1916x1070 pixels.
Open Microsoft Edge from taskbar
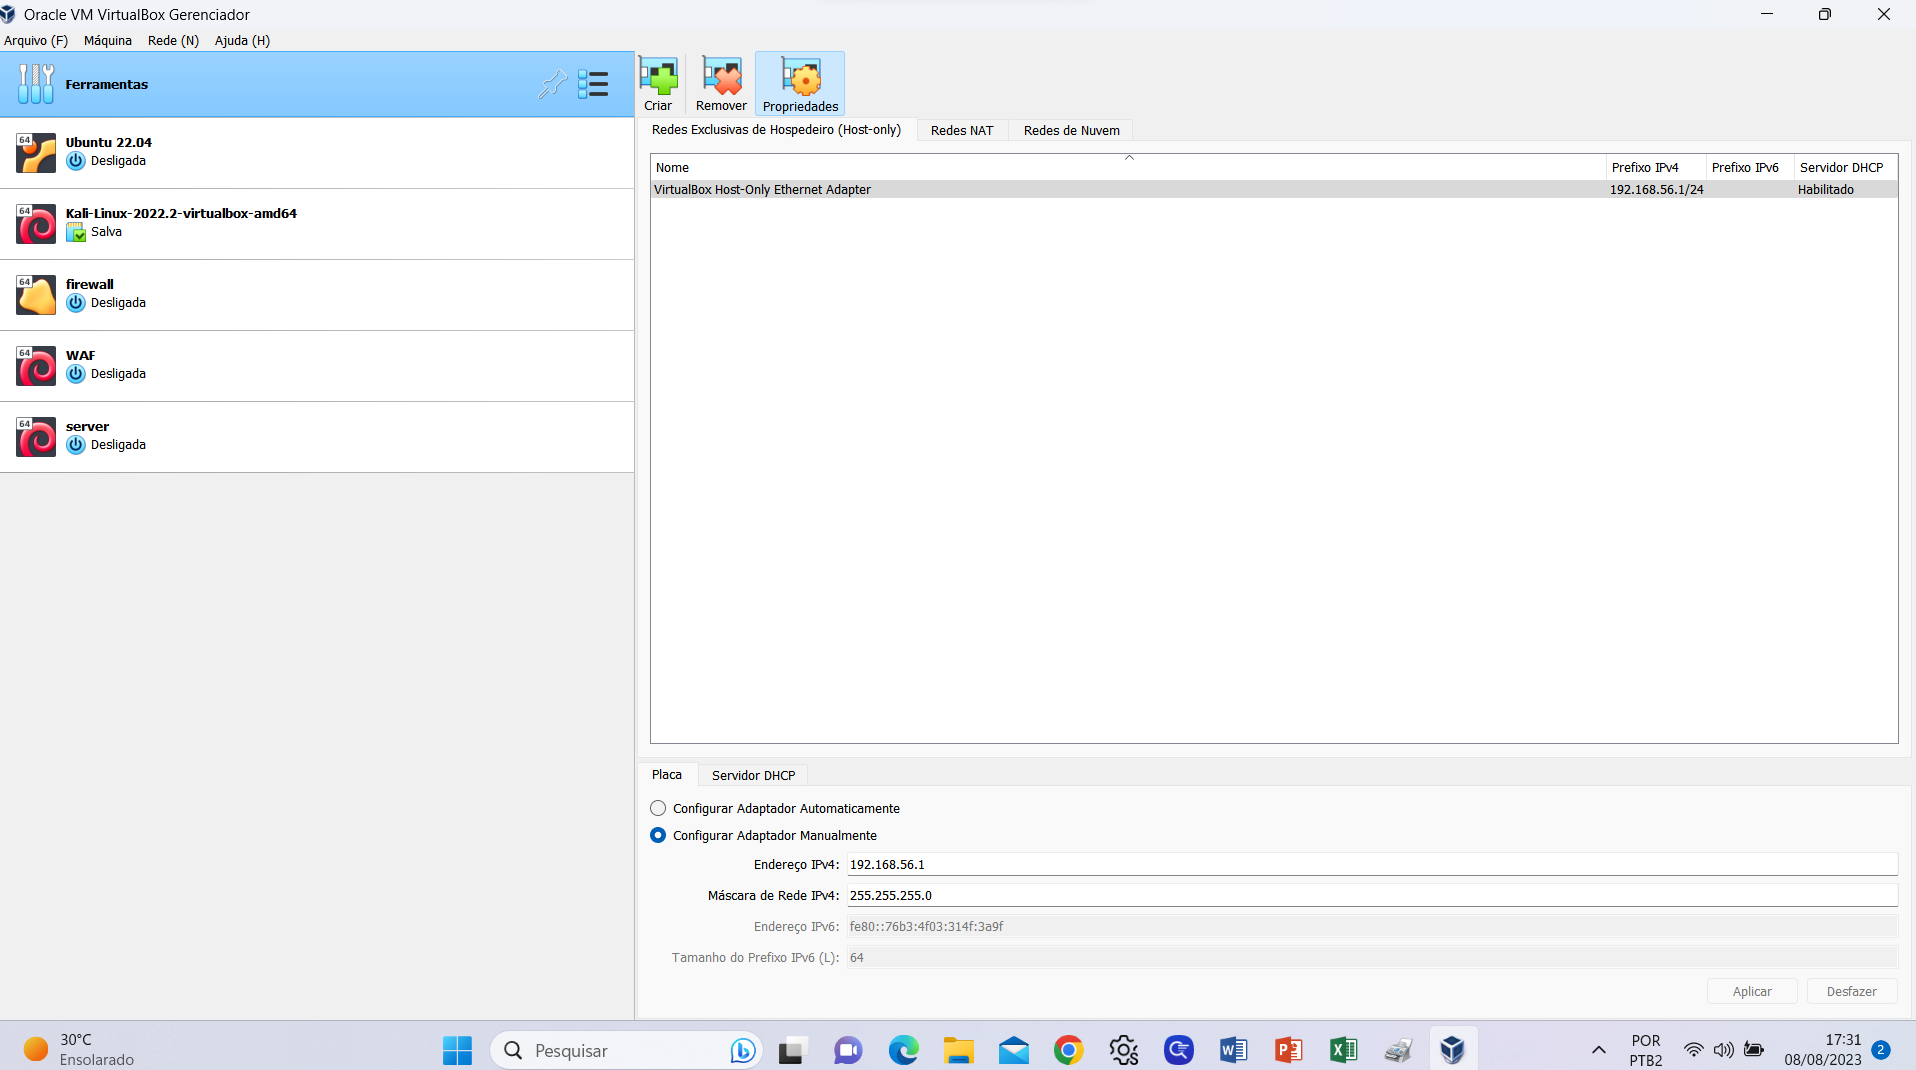[903, 1050]
